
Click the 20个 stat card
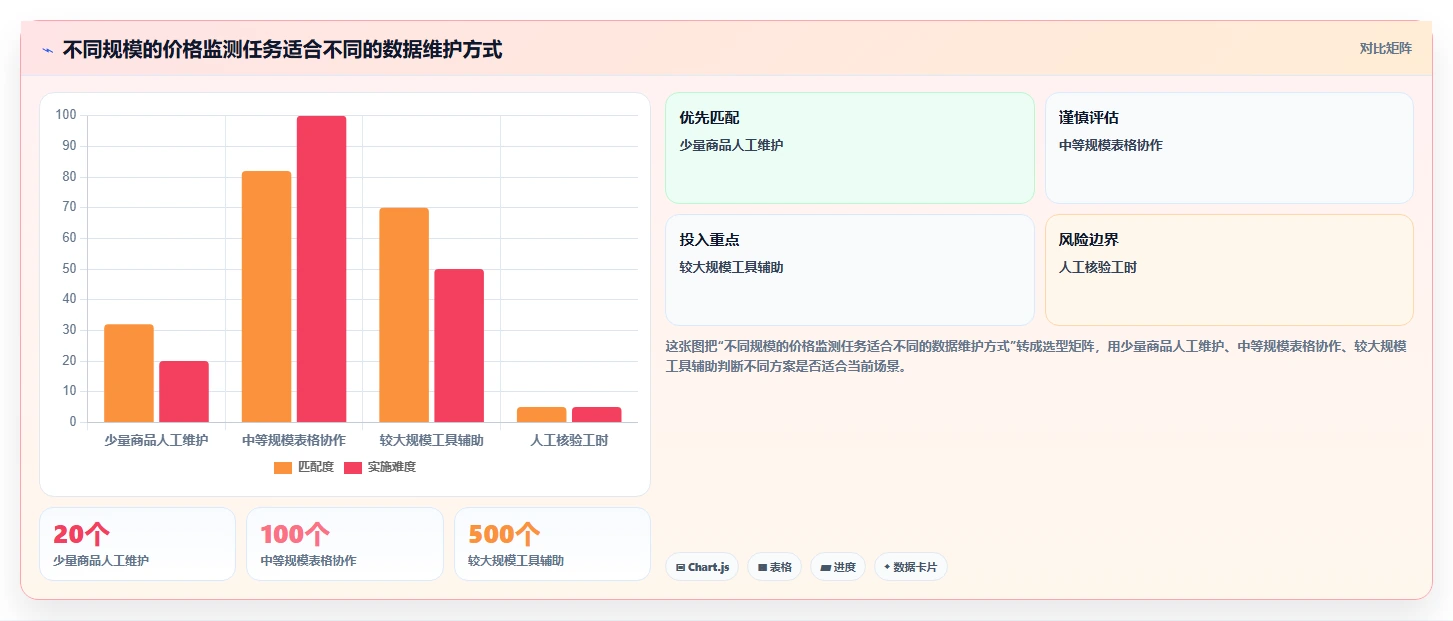pos(137,544)
